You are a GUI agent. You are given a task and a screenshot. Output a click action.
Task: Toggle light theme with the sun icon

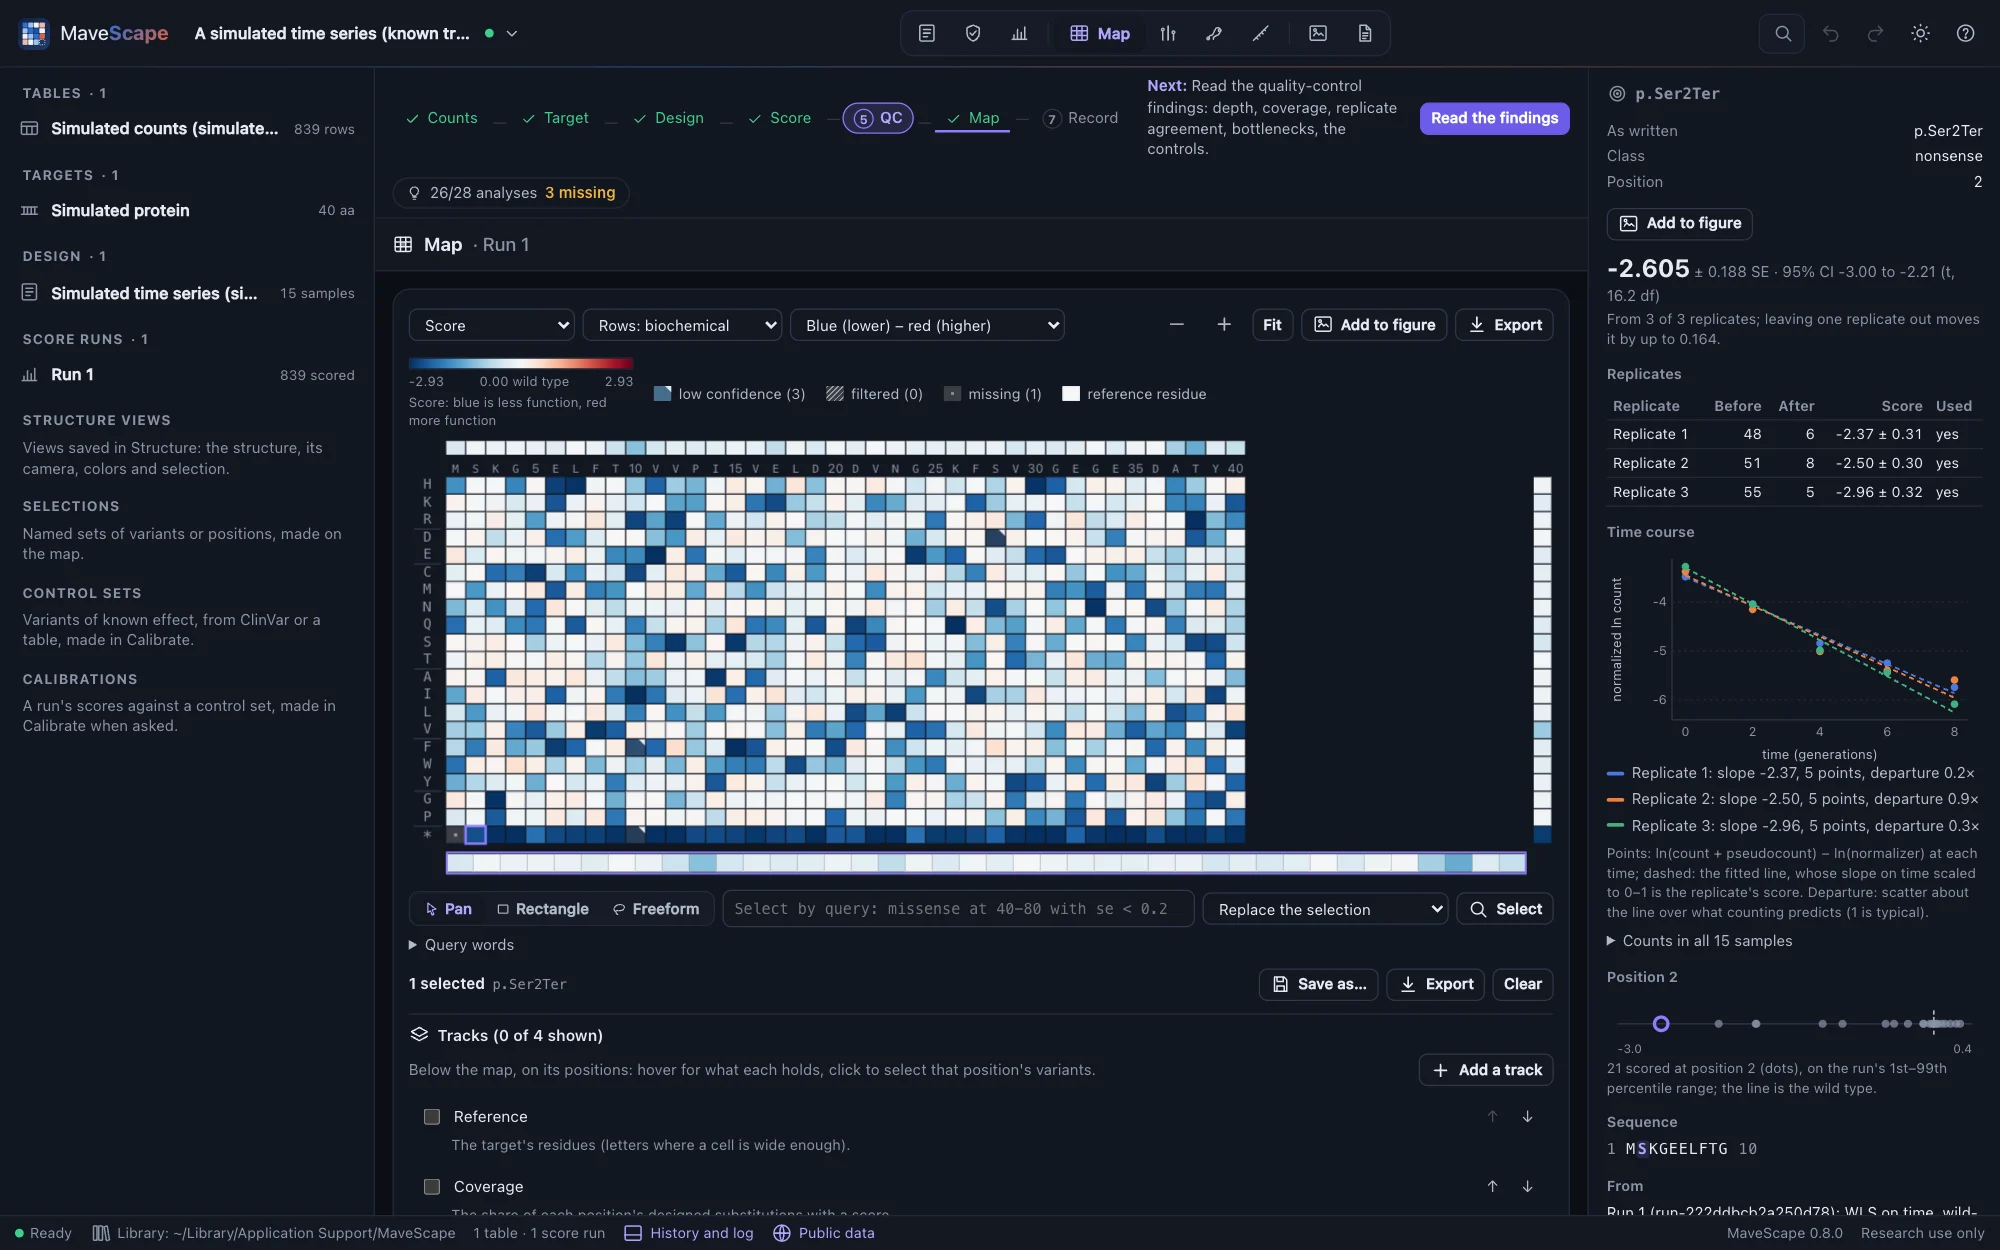coord(1920,33)
